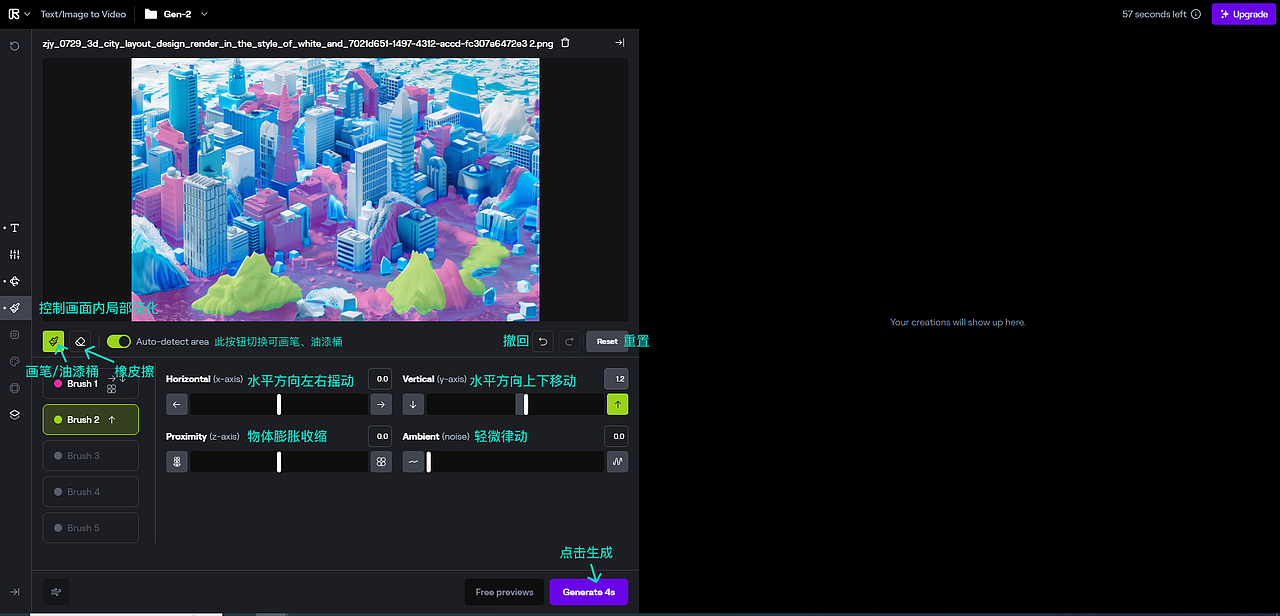Image resolution: width=1280 pixels, height=616 pixels.
Task: Delete the uploaded image with the trash icon
Action: point(565,43)
